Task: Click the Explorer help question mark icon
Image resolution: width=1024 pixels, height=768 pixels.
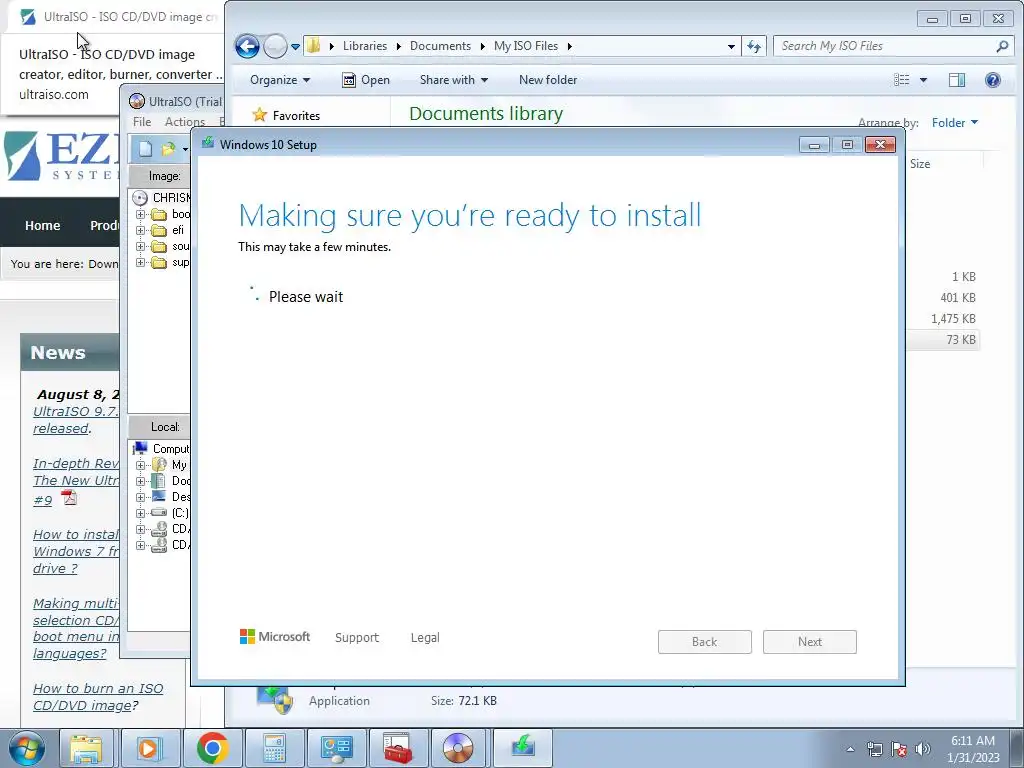Action: (993, 80)
